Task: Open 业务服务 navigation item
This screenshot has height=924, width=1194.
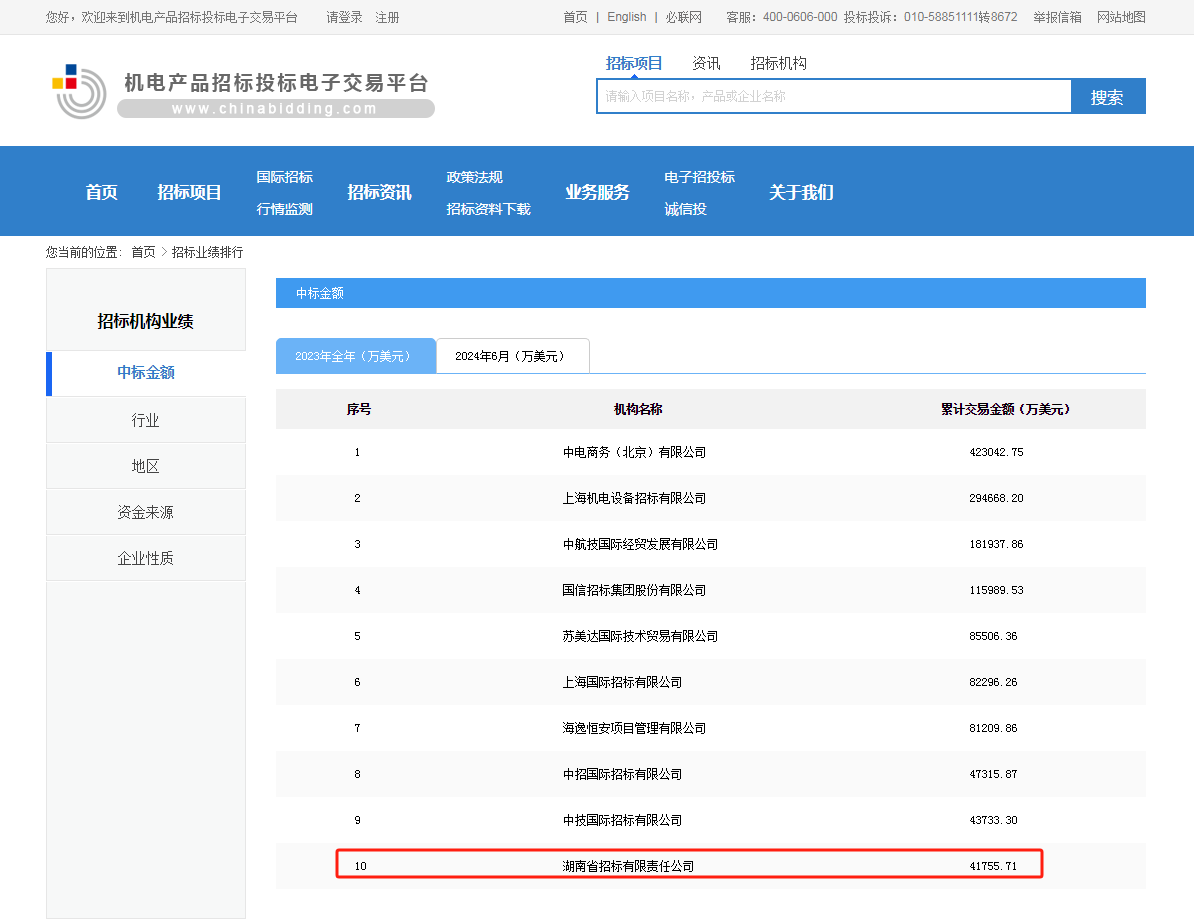Action: point(597,192)
